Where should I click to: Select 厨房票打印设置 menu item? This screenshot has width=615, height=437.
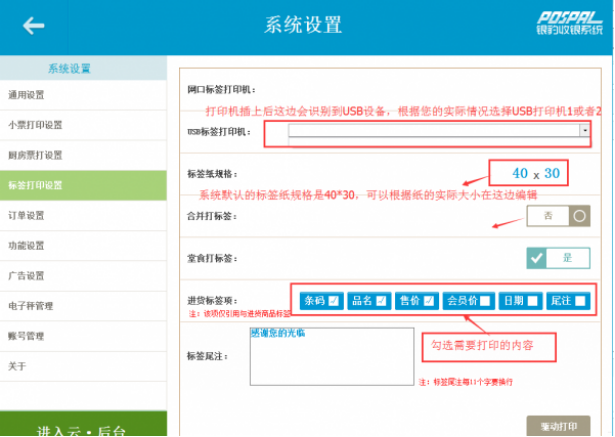click(x=35, y=155)
